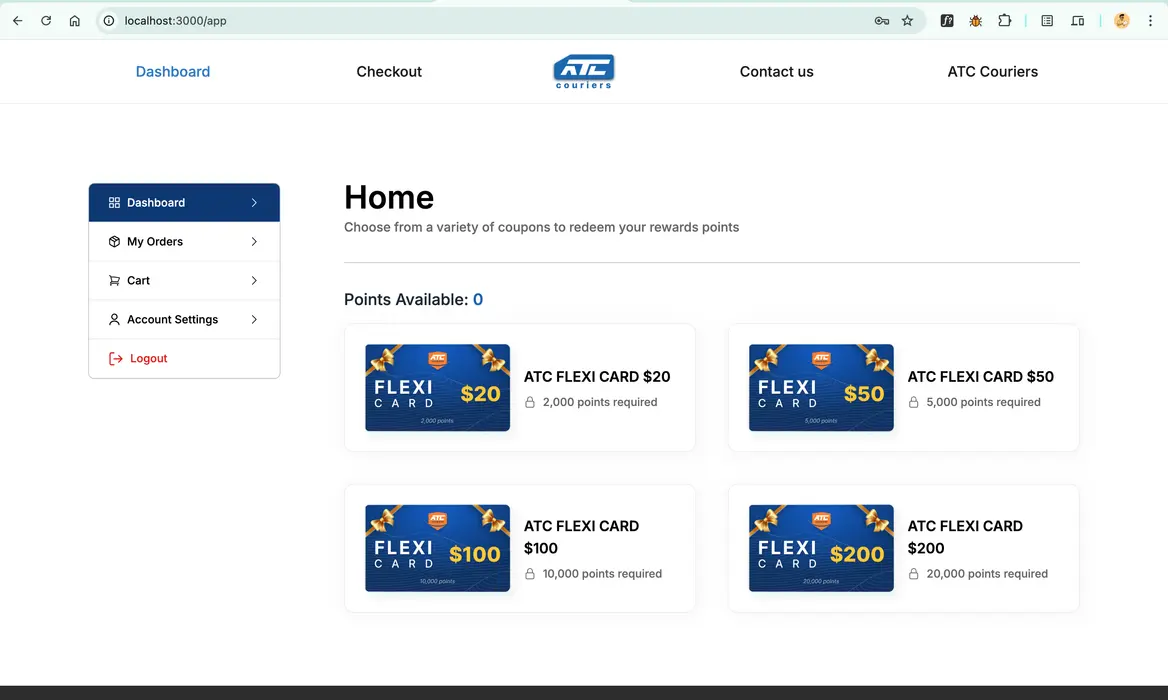Expand the Cart chevron

[254, 281]
